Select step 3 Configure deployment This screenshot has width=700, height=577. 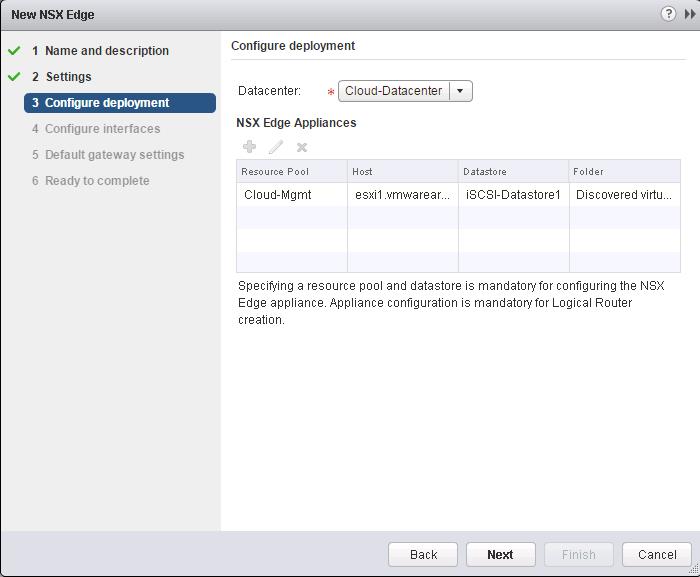[120, 103]
